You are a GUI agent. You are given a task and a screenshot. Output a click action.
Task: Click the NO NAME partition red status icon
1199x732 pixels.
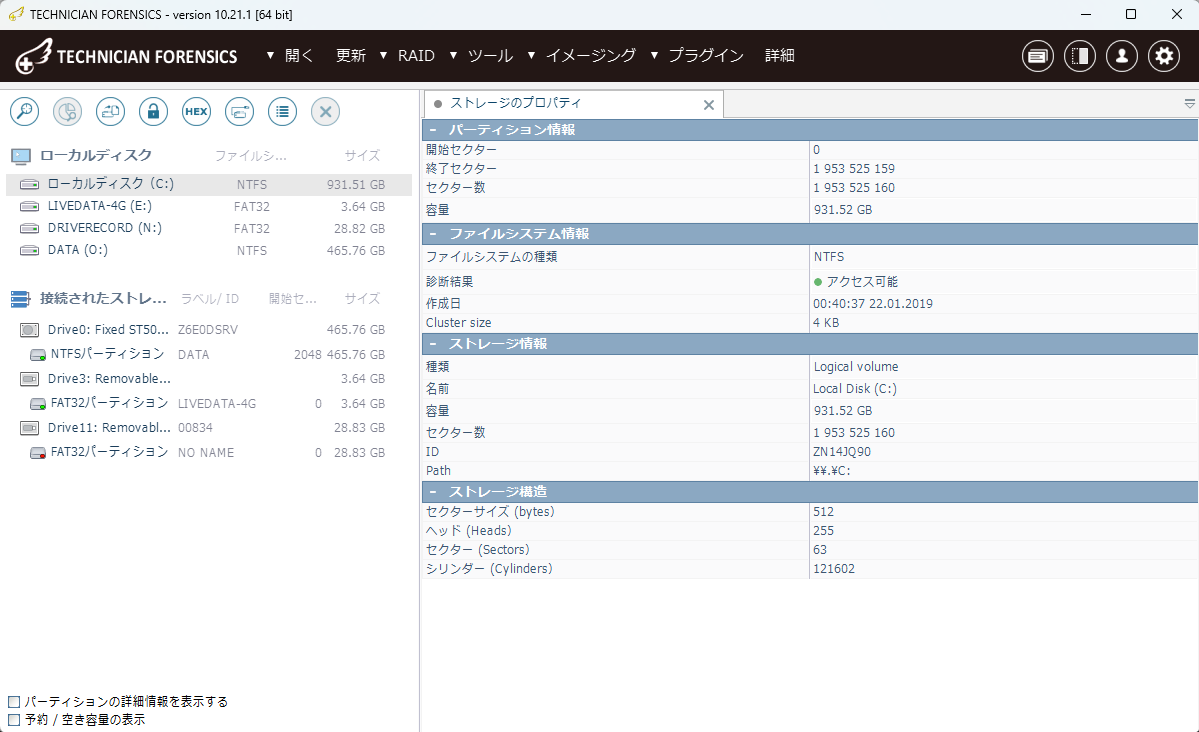point(37,453)
